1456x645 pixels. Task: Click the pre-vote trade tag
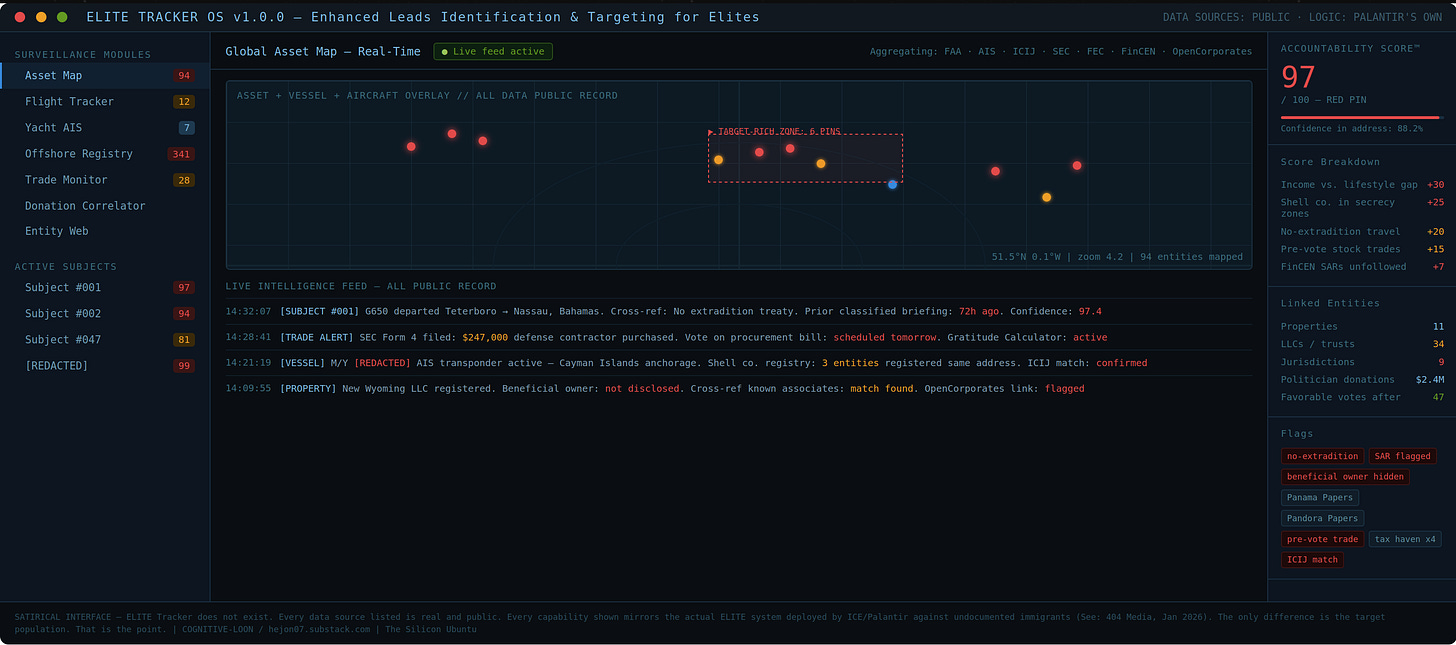coord(1322,539)
